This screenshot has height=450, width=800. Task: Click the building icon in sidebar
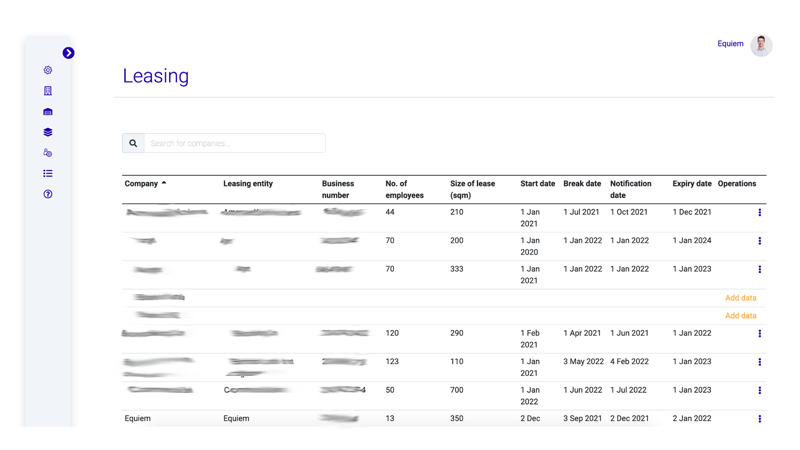48,91
